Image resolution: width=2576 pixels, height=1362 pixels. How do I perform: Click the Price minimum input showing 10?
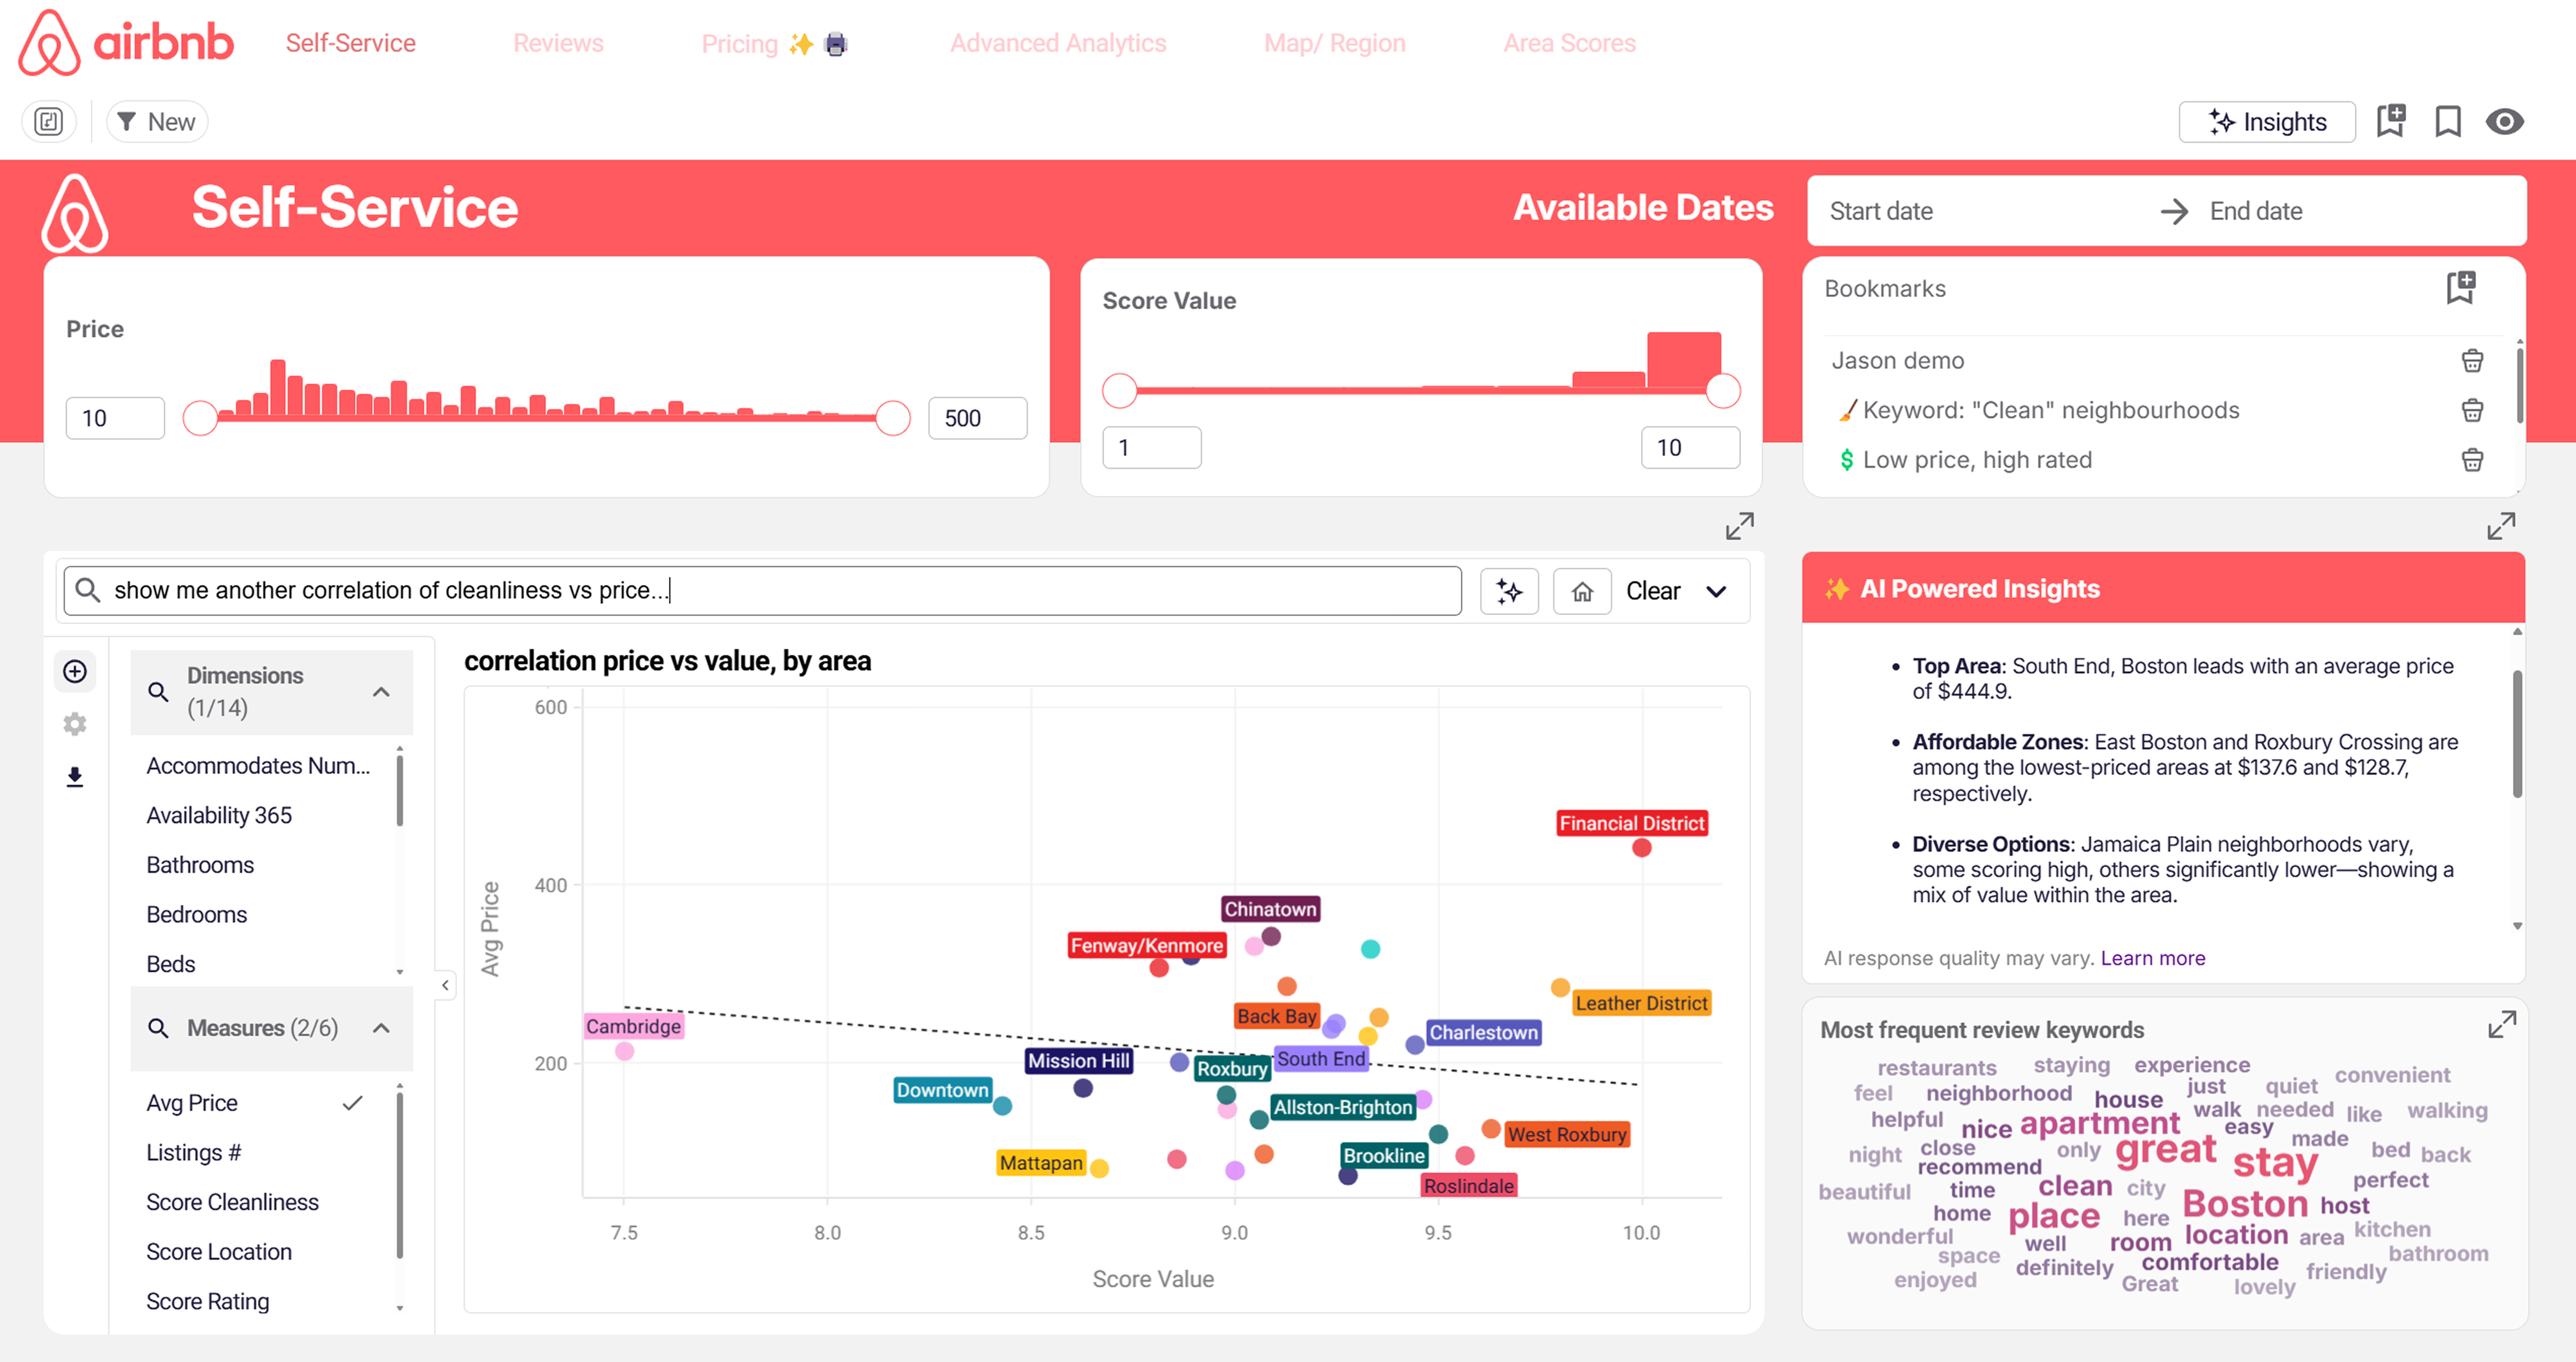pos(115,418)
